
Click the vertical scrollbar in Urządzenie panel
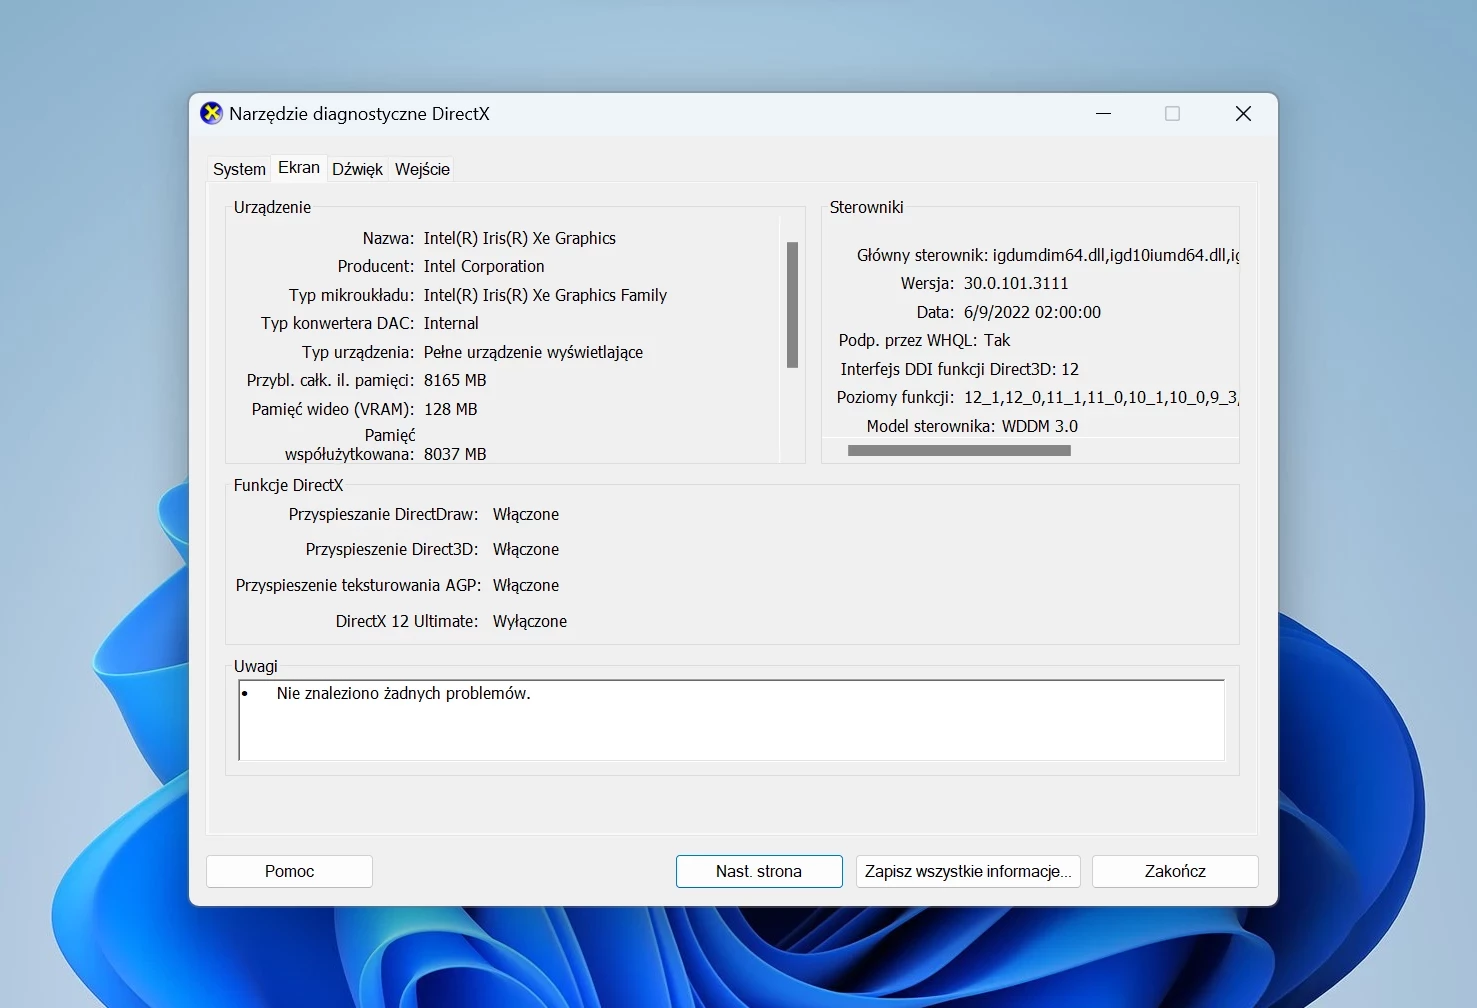[792, 305]
